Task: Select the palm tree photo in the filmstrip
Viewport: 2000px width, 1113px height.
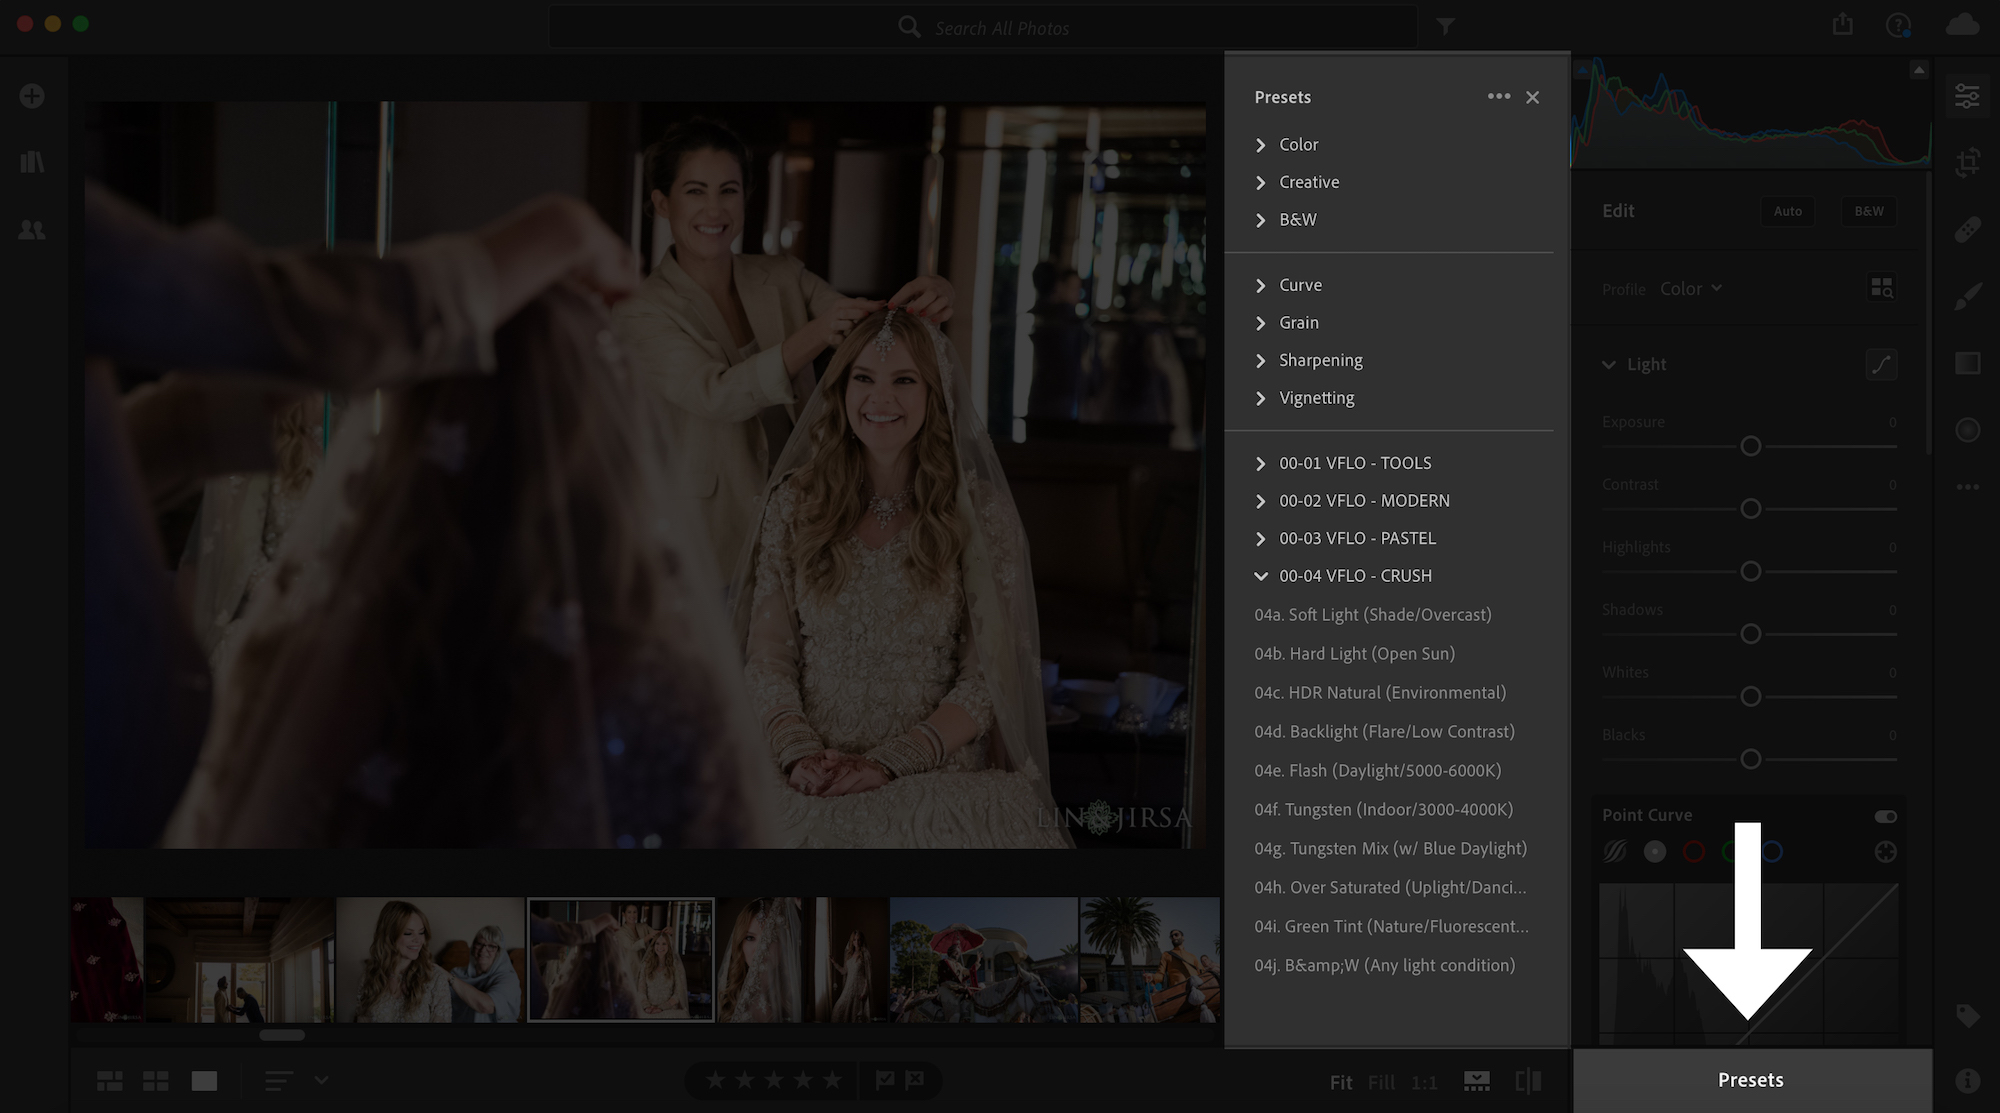Action: tap(1150, 958)
